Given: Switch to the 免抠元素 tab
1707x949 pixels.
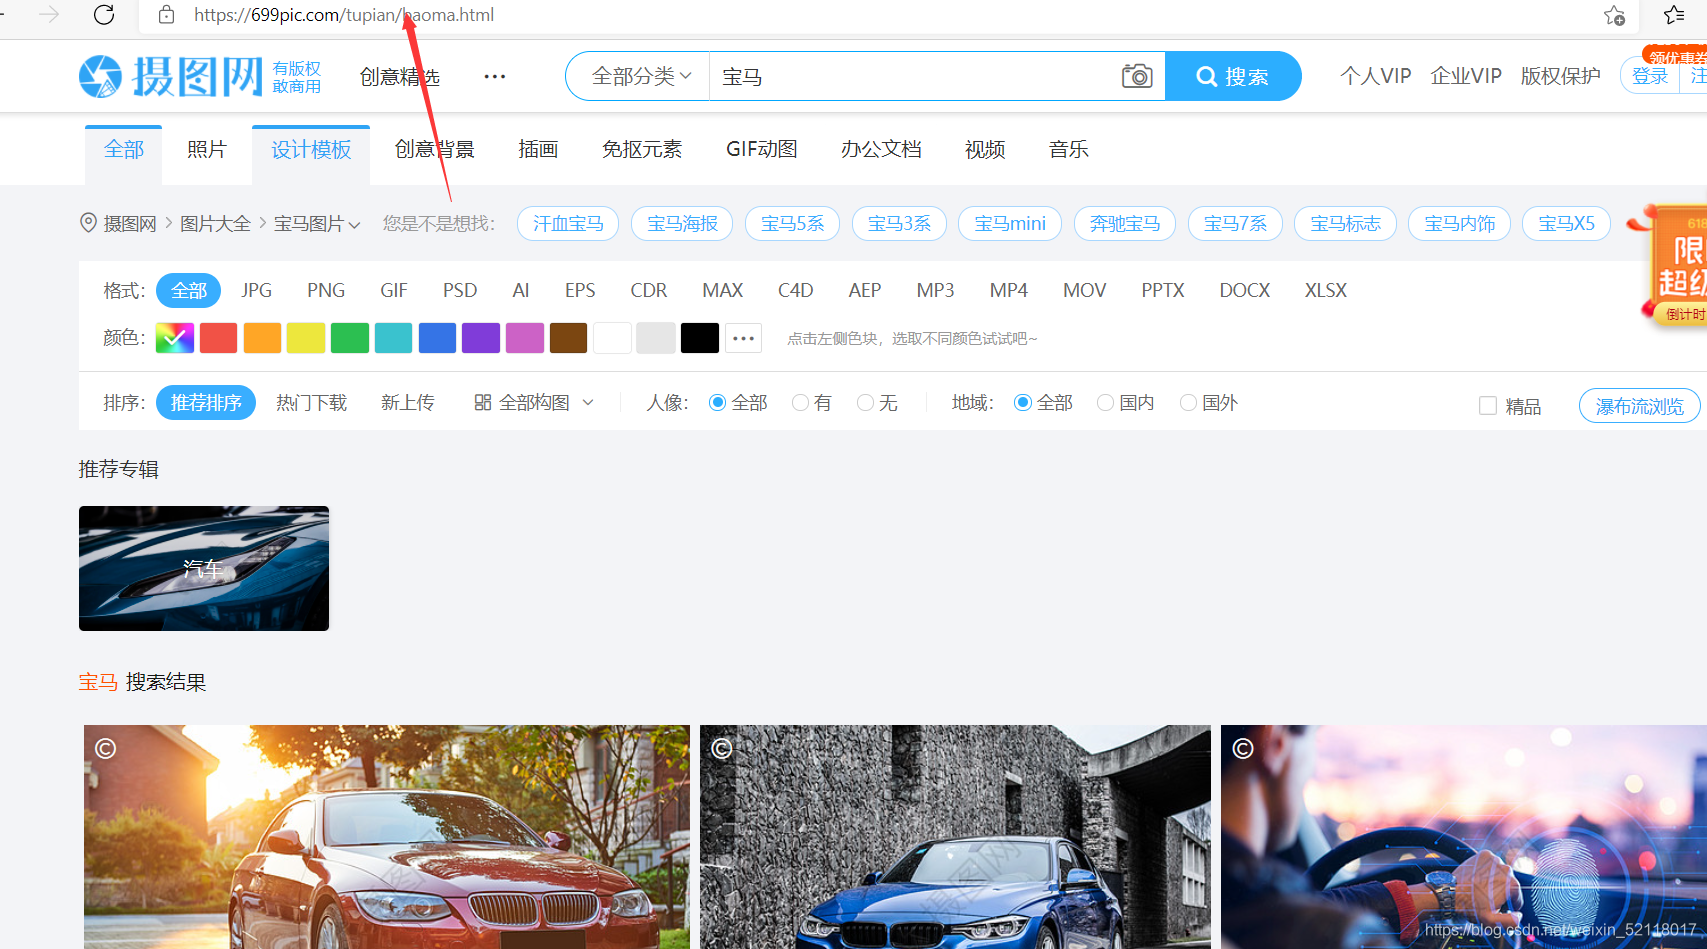Looking at the screenshot, I should 642,150.
